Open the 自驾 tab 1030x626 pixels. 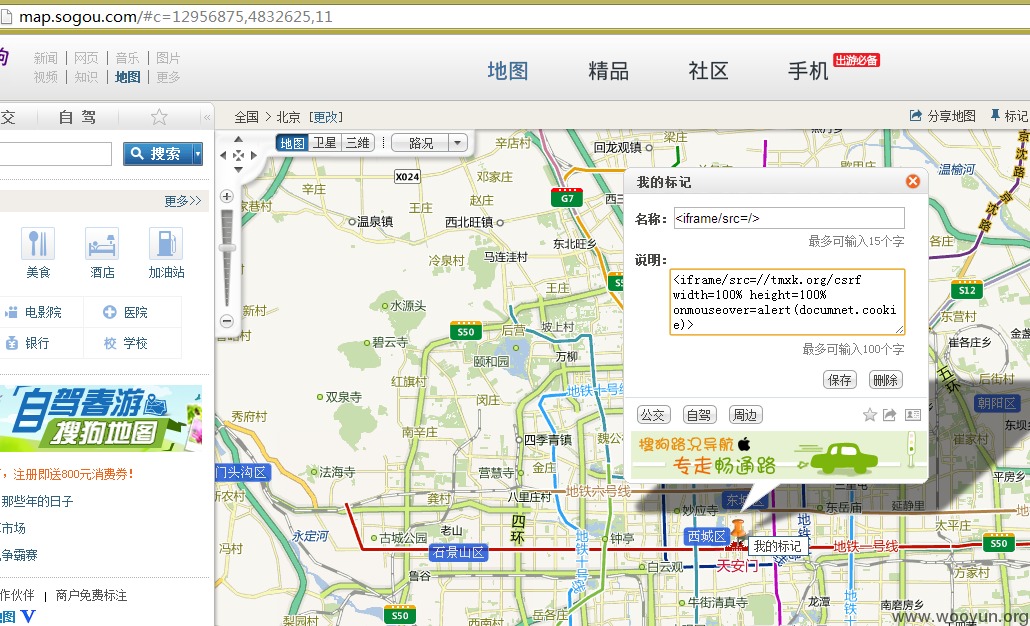point(78,117)
